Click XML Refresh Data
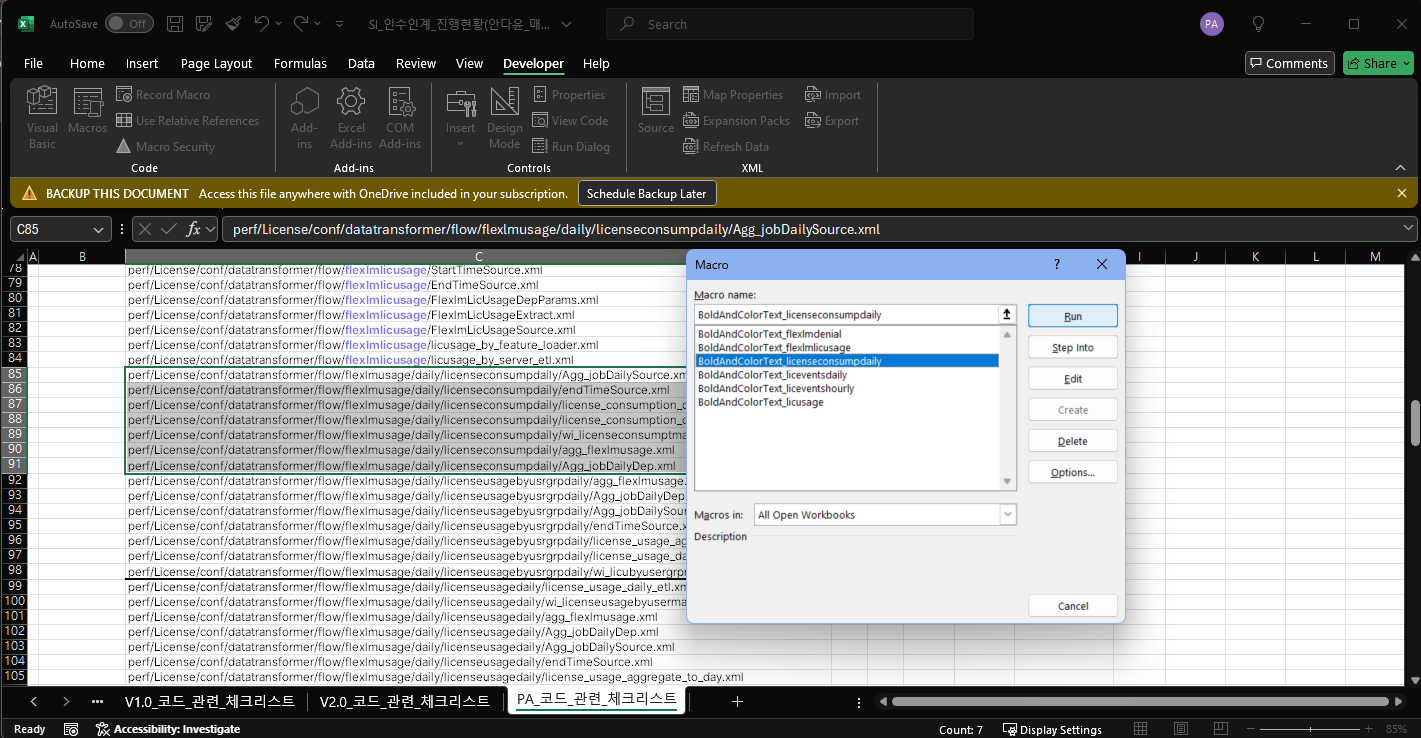Viewport: 1421px width, 738px height. click(726, 147)
